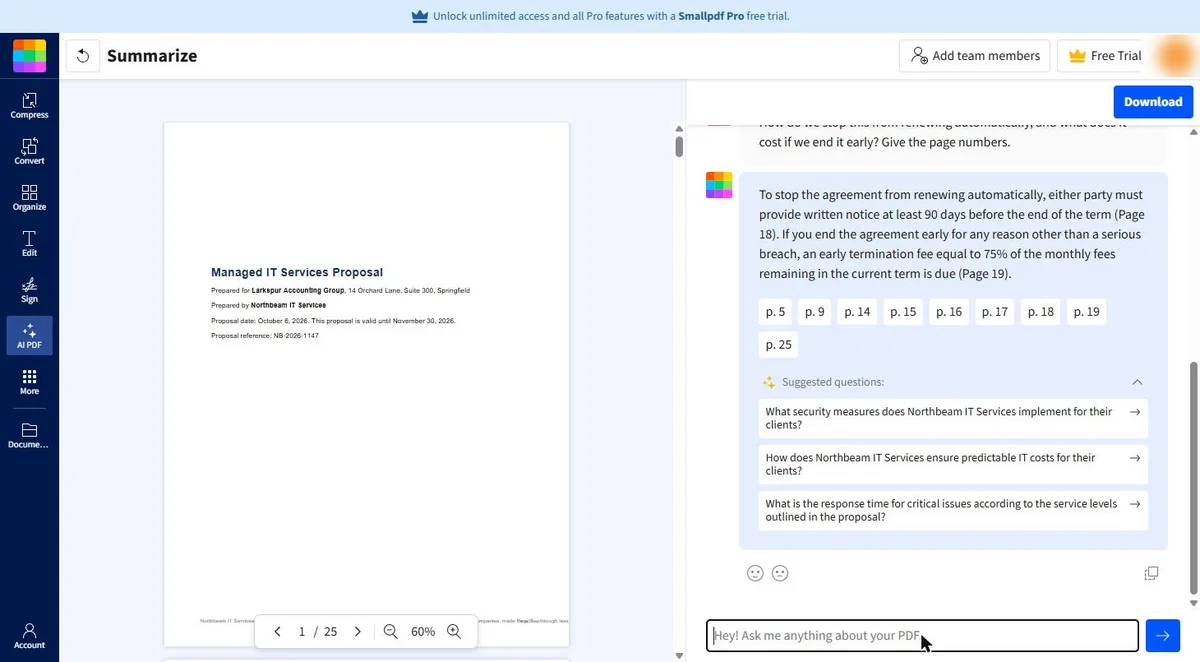Open the Account menu
This screenshot has height=662, width=1200.
[x=29, y=636]
